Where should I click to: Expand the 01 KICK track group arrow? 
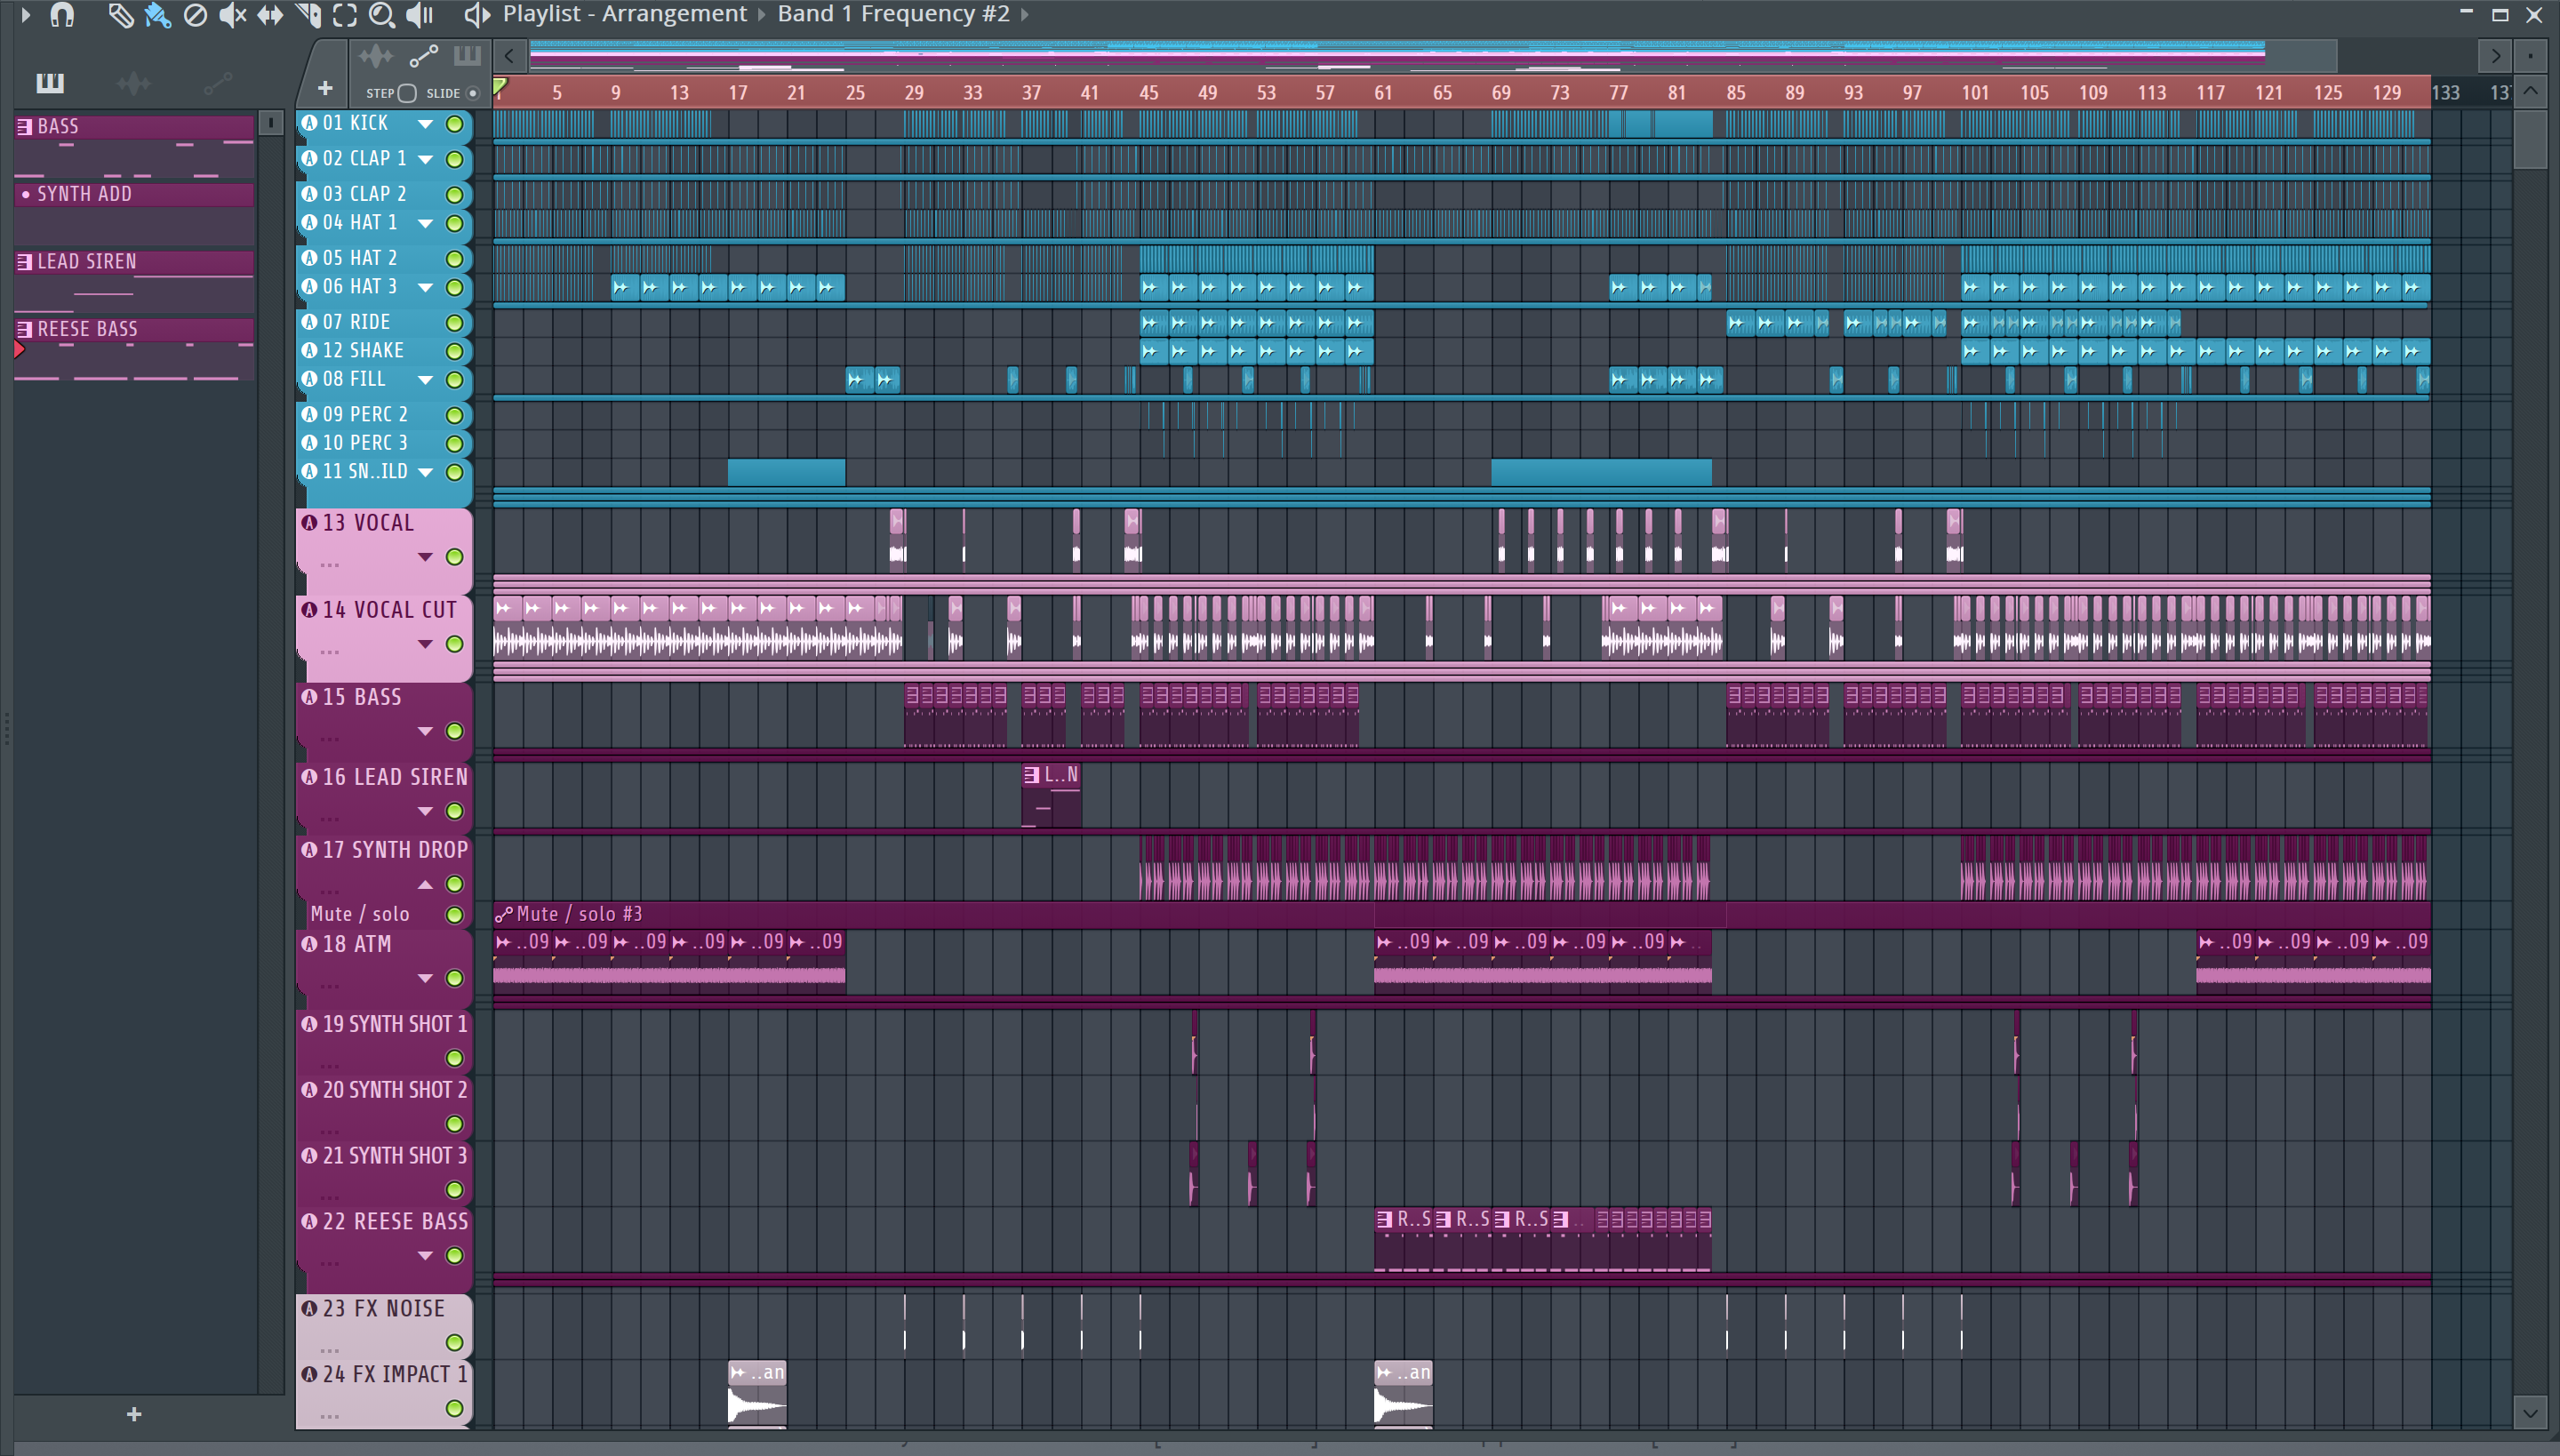(x=425, y=124)
